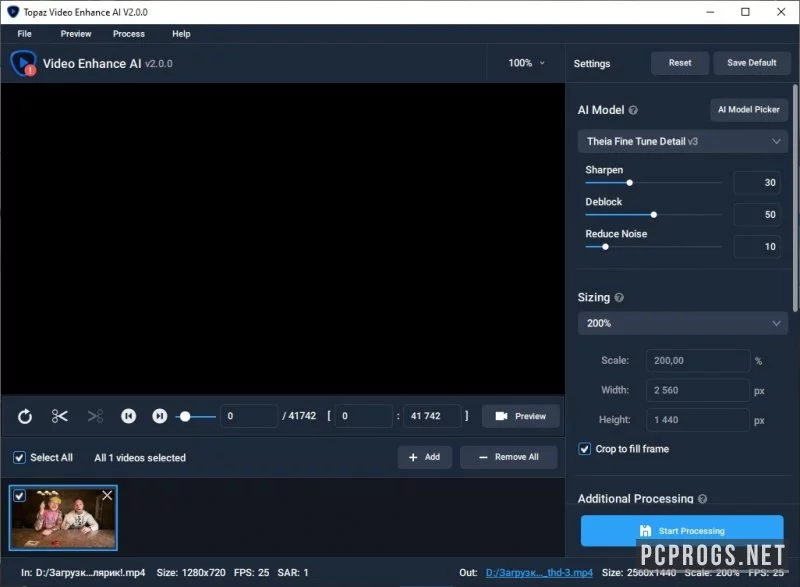Click the Width field showing 2 560
The width and height of the screenshot is (800, 587).
tap(698, 390)
